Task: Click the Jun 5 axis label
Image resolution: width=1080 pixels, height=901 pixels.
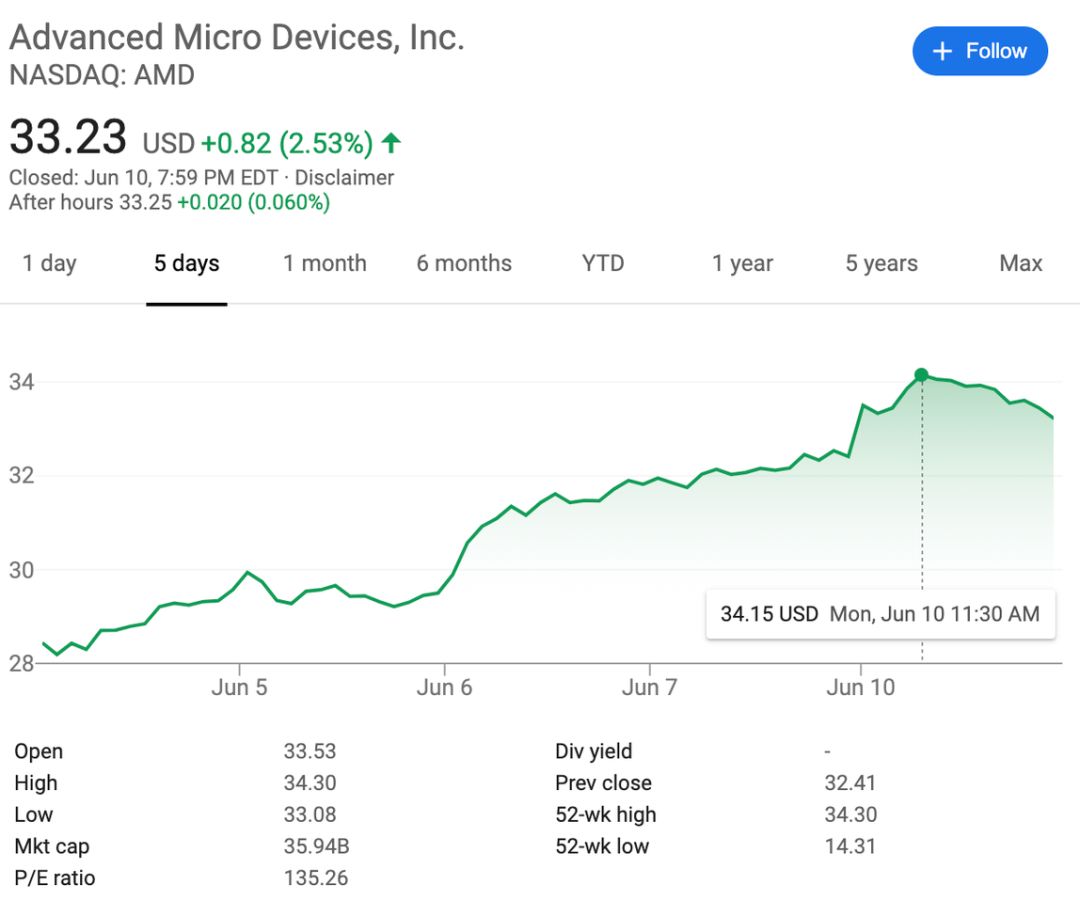Action: (x=239, y=688)
